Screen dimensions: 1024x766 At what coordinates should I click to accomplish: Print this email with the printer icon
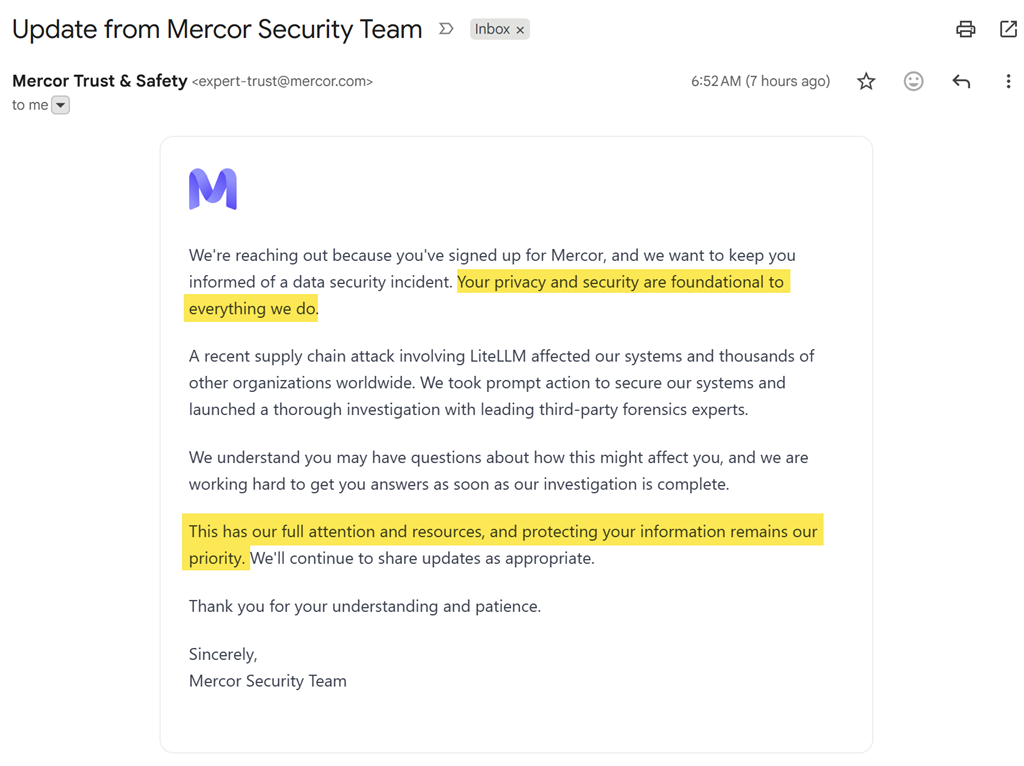tap(965, 29)
